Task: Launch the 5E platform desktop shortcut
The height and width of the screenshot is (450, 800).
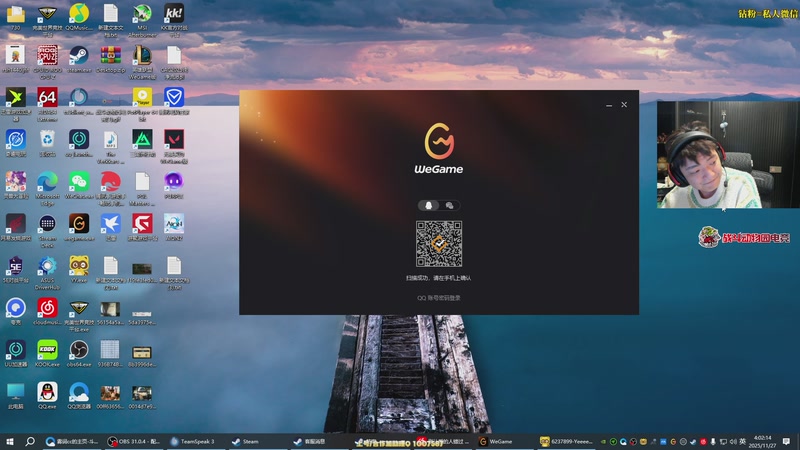Action: click(x=16, y=270)
